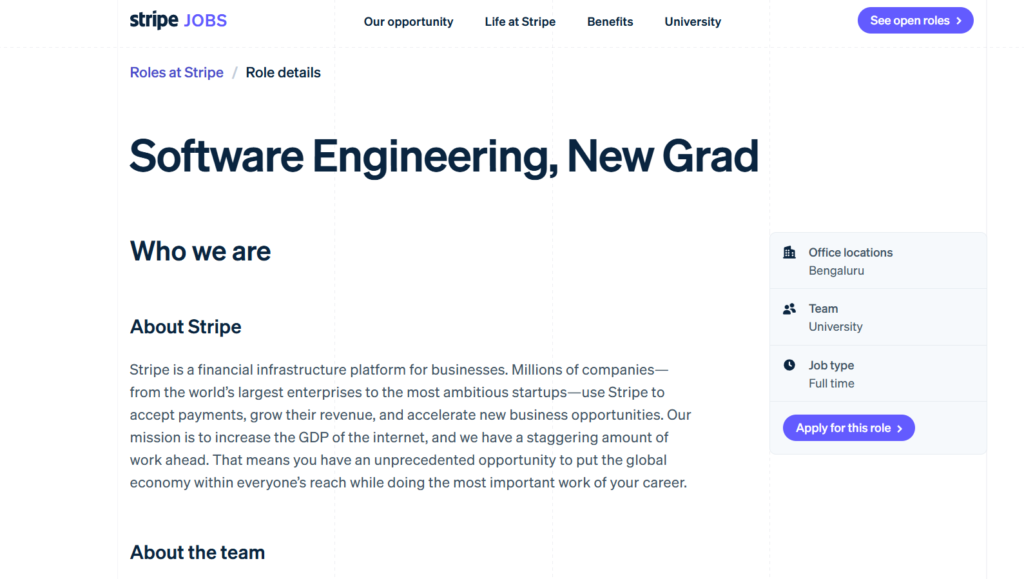Click University under Team in the sidebar
This screenshot has width=1024, height=579.
tap(835, 326)
